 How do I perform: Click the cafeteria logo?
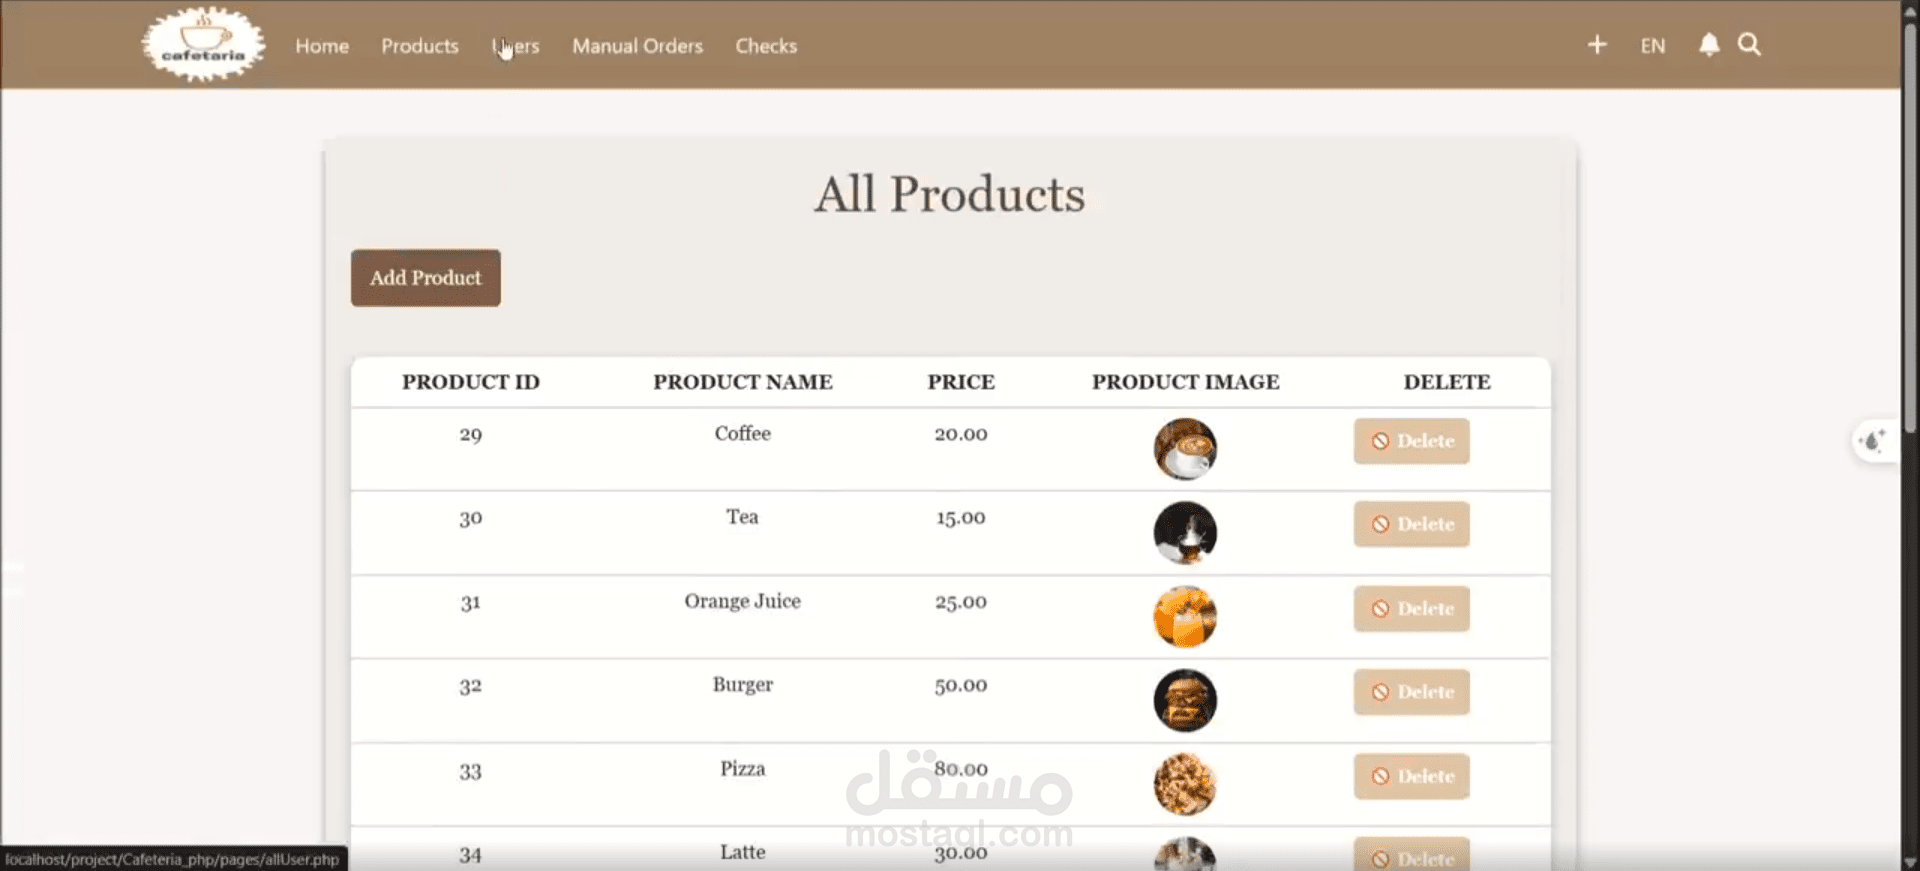point(204,44)
